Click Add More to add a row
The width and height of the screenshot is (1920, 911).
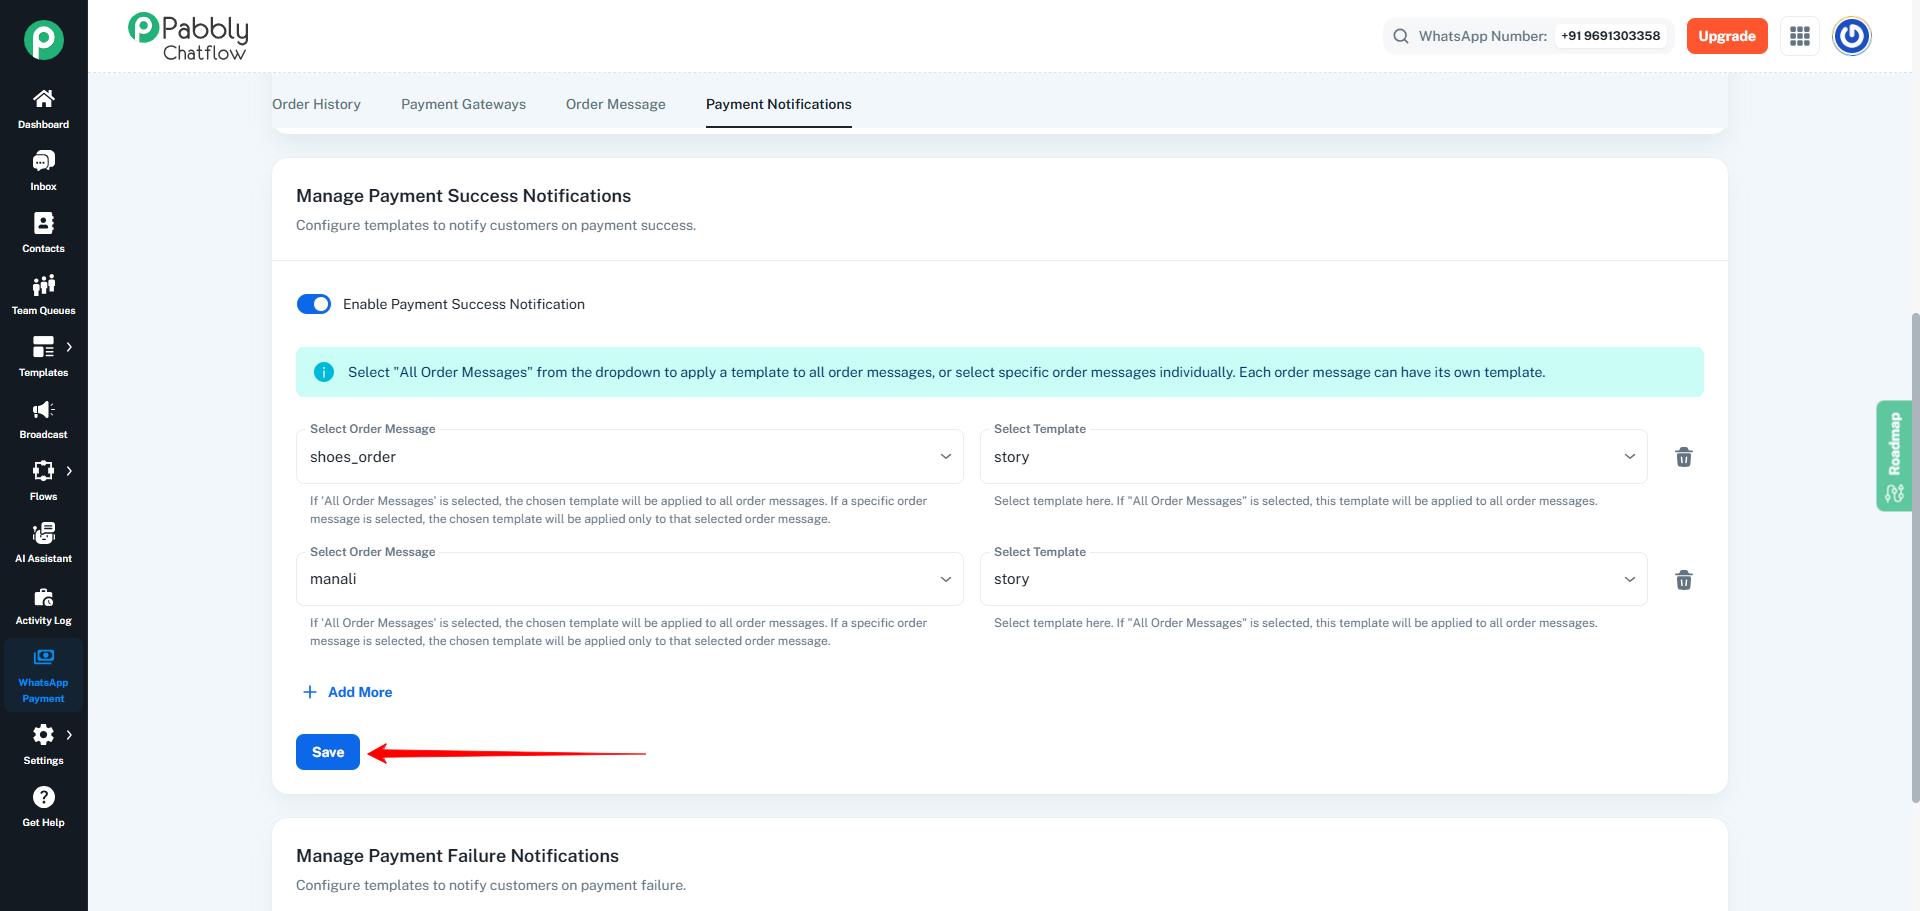point(348,692)
